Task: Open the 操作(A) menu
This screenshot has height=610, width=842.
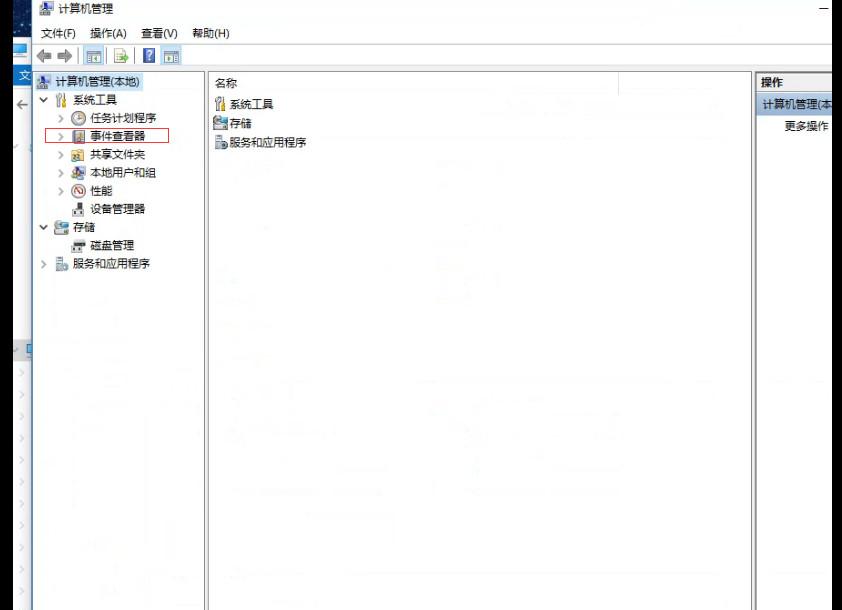Action: [x=108, y=33]
